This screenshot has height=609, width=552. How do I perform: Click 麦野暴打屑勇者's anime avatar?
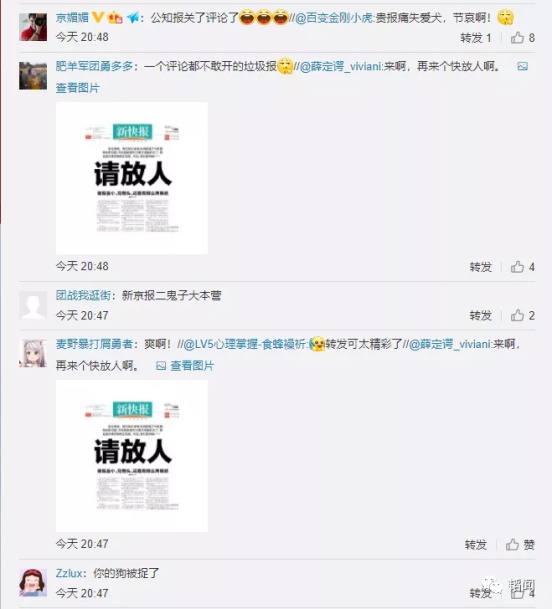point(33,353)
